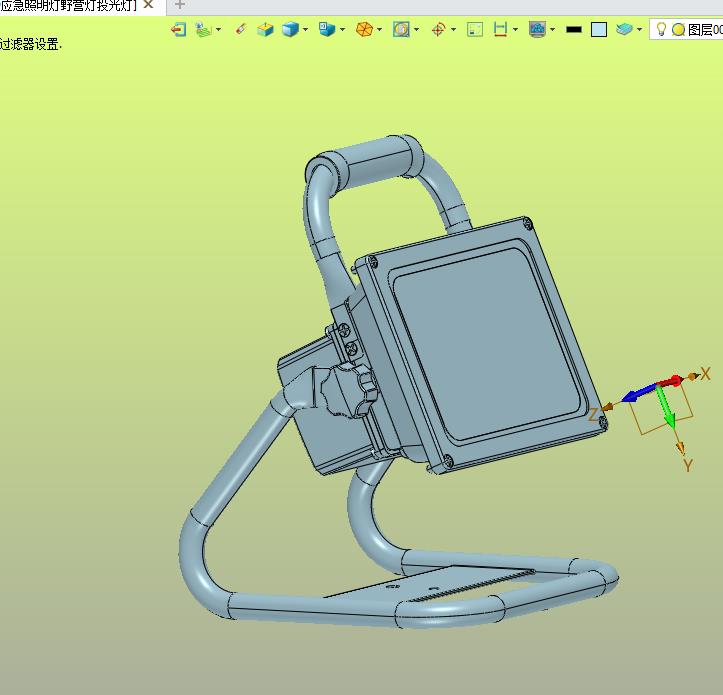723x695 pixels.
Task: Click the red target rotate-center icon
Action: point(439,30)
